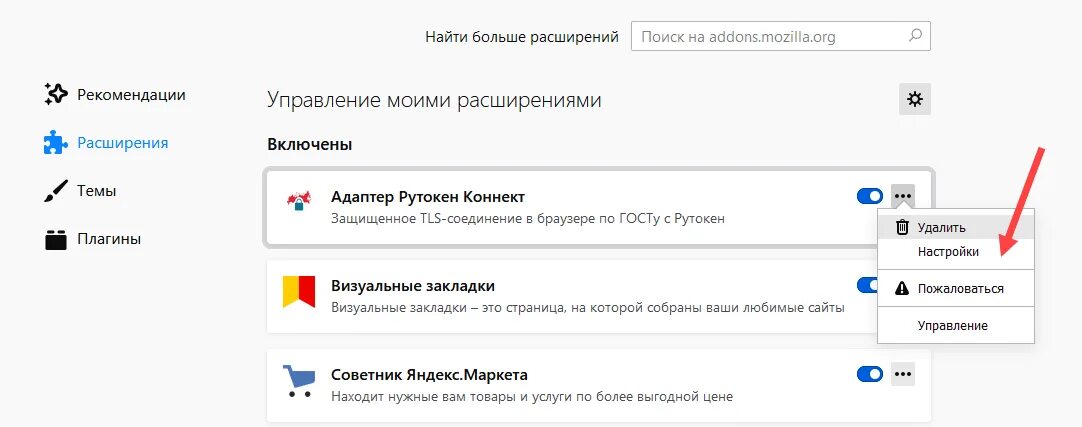Open the Рекомендации sparkle icon
Viewport: 1082px width, 427px height.
(55, 95)
